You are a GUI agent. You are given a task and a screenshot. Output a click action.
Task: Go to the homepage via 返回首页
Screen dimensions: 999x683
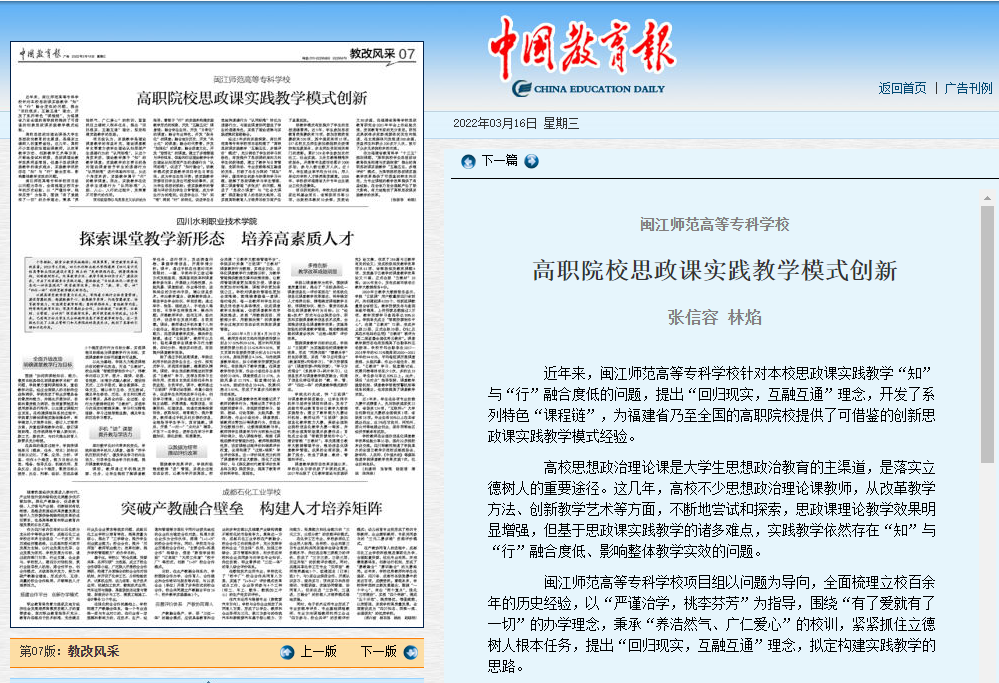tap(902, 88)
